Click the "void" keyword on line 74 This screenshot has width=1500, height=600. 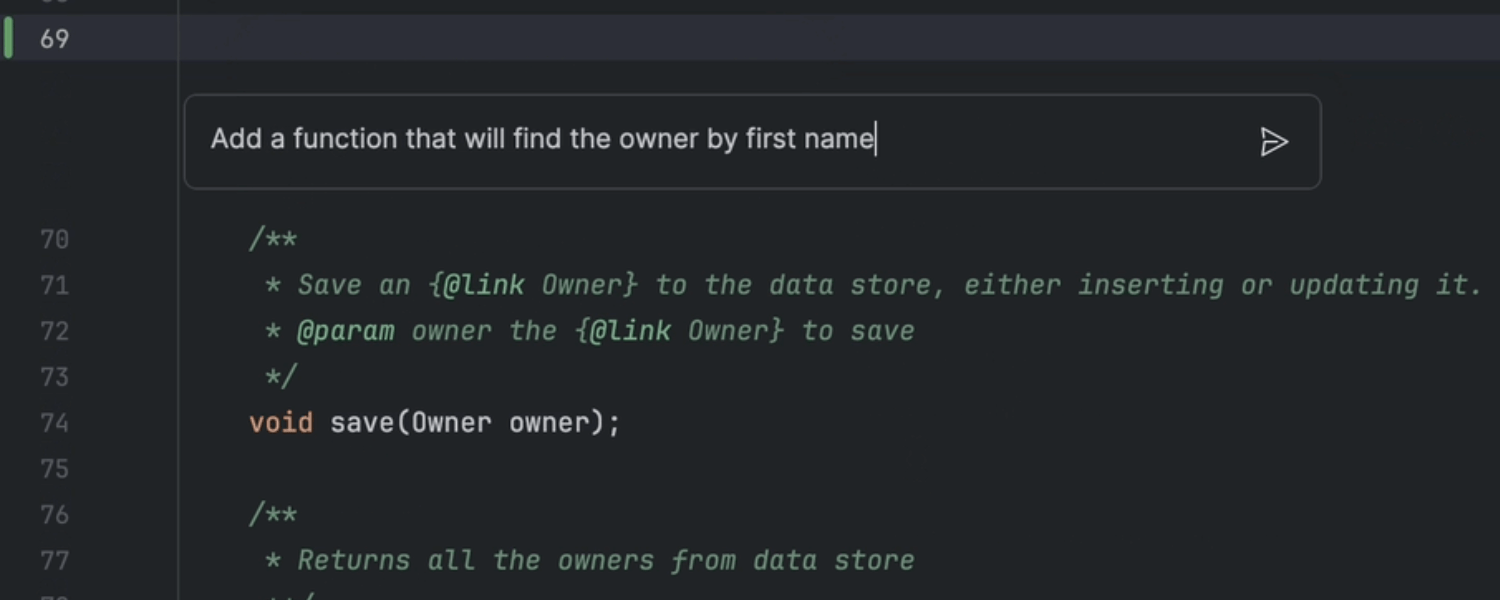(280, 423)
